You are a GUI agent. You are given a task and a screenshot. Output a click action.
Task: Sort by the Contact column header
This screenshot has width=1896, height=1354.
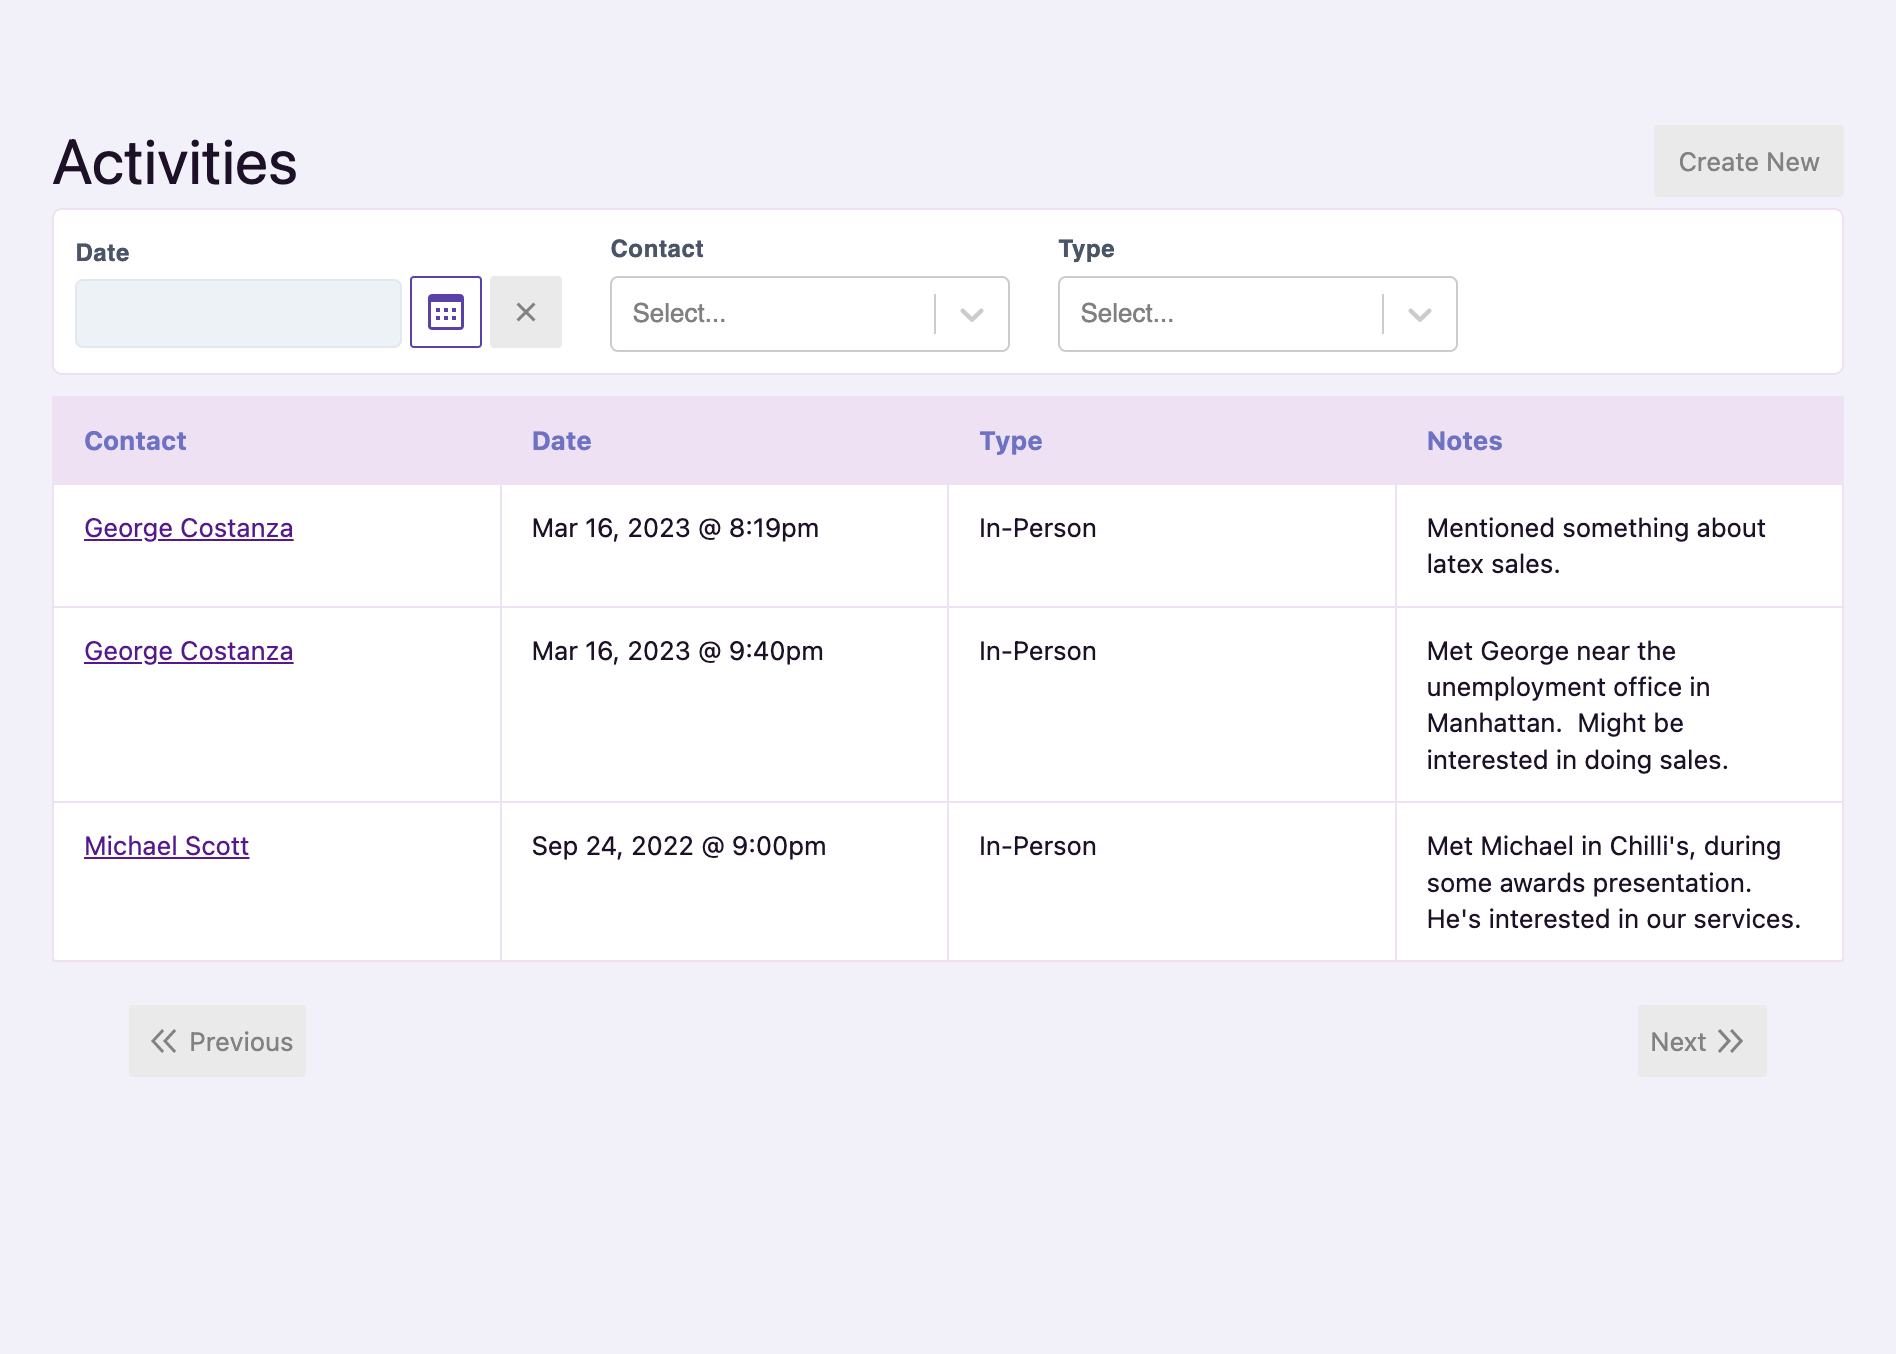[x=135, y=441]
